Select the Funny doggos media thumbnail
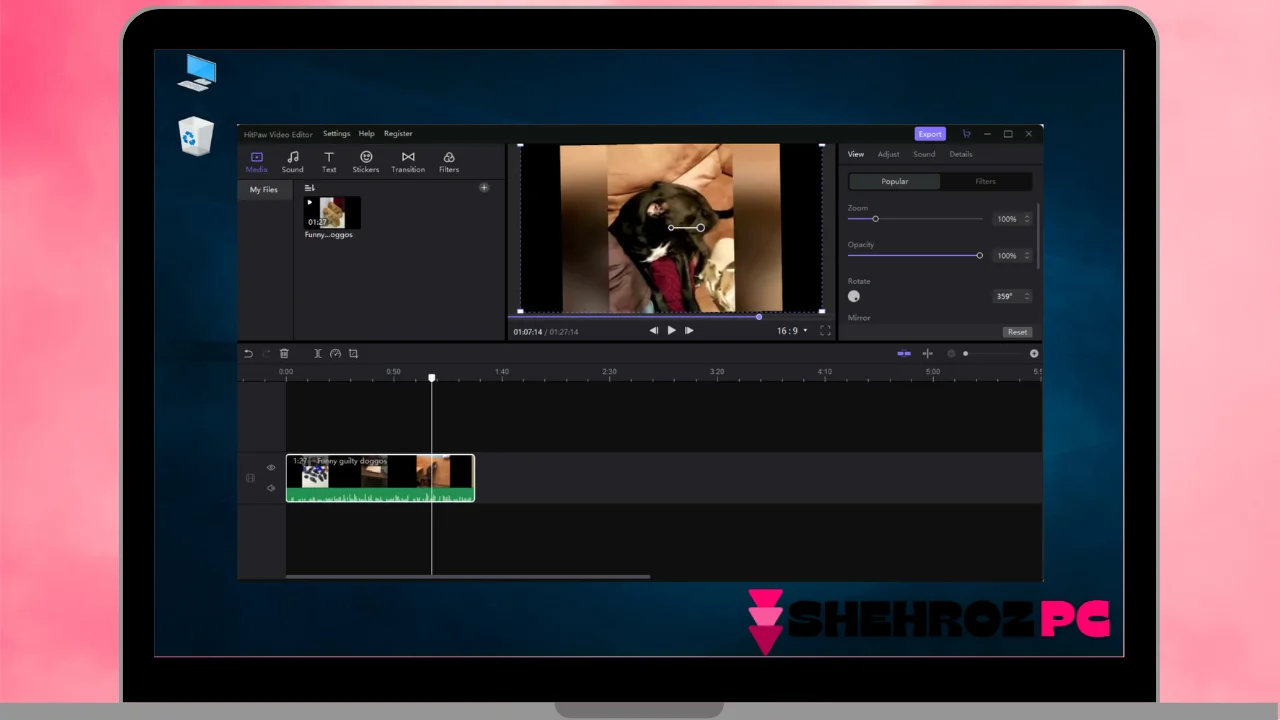Screen dimensions: 1280x720 click(332, 213)
